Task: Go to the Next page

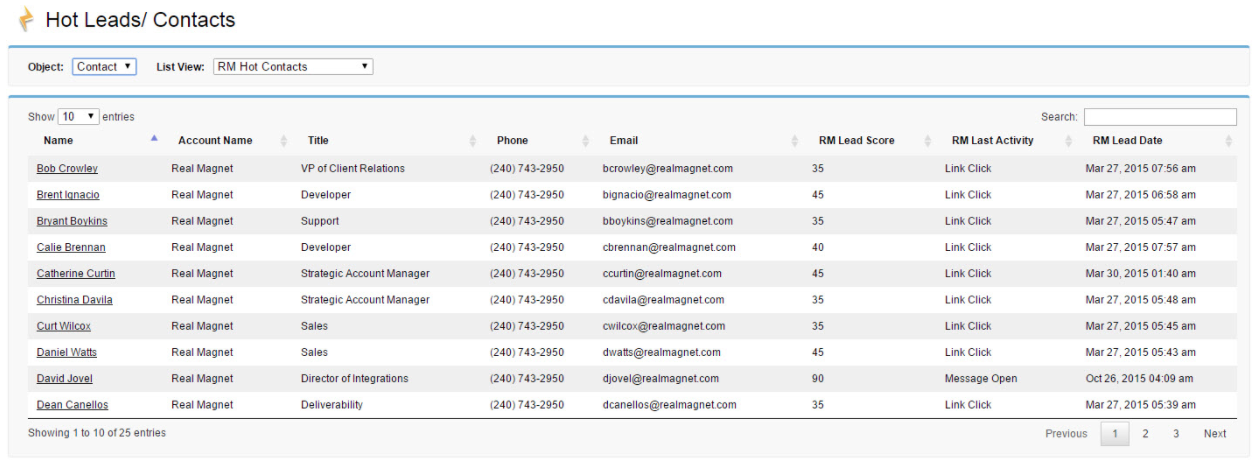Action: click(1215, 434)
